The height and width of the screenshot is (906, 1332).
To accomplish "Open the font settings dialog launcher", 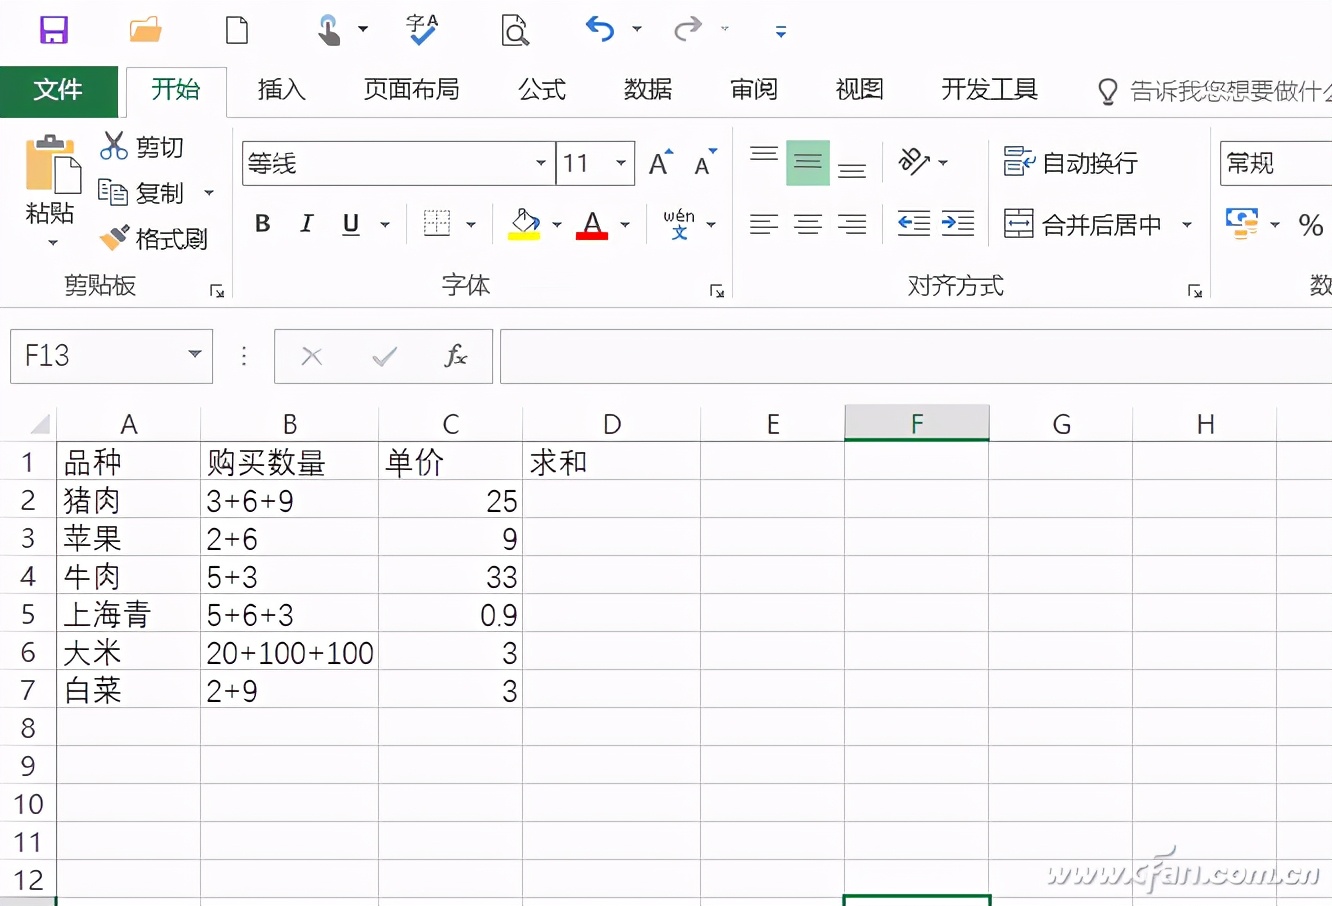I will pyautogui.click(x=716, y=291).
